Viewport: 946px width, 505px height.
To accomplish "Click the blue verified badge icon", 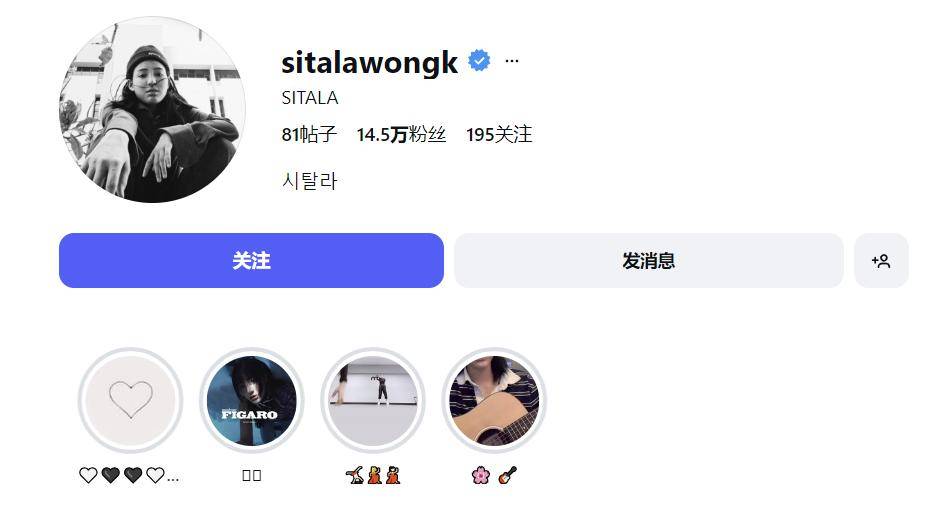I will coord(479,61).
